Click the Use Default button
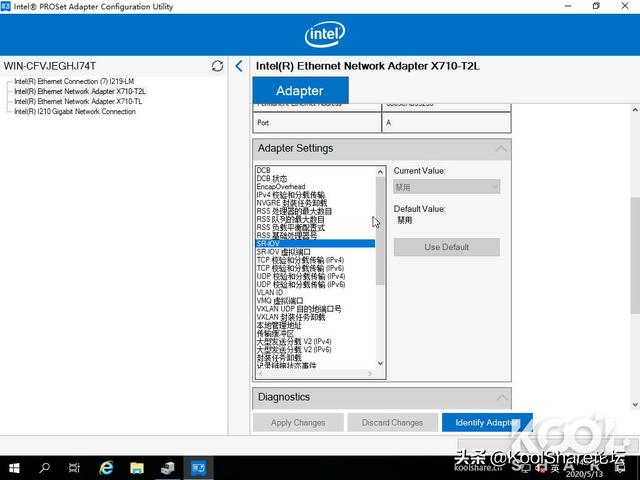 click(447, 247)
